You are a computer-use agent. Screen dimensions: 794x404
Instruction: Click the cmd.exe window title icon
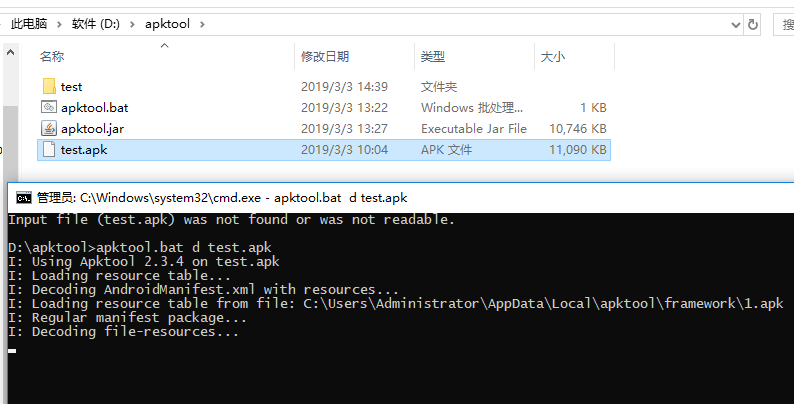(x=24, y=197)
